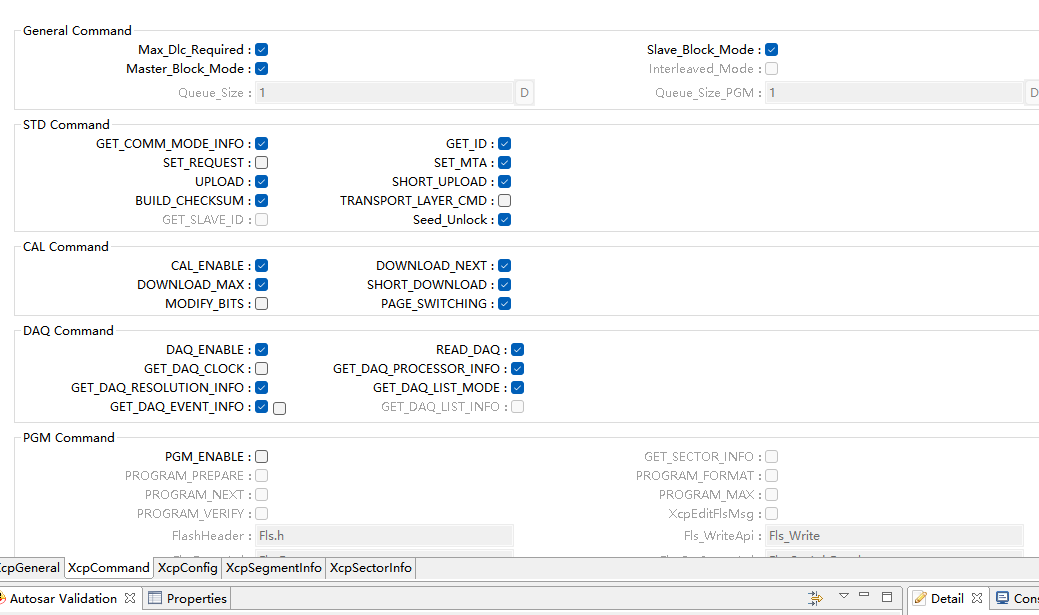Enable the TRANSPORT_LAYER_CMD checkbox
This screenshot has width=1039, height=615.
click(505, 201)
